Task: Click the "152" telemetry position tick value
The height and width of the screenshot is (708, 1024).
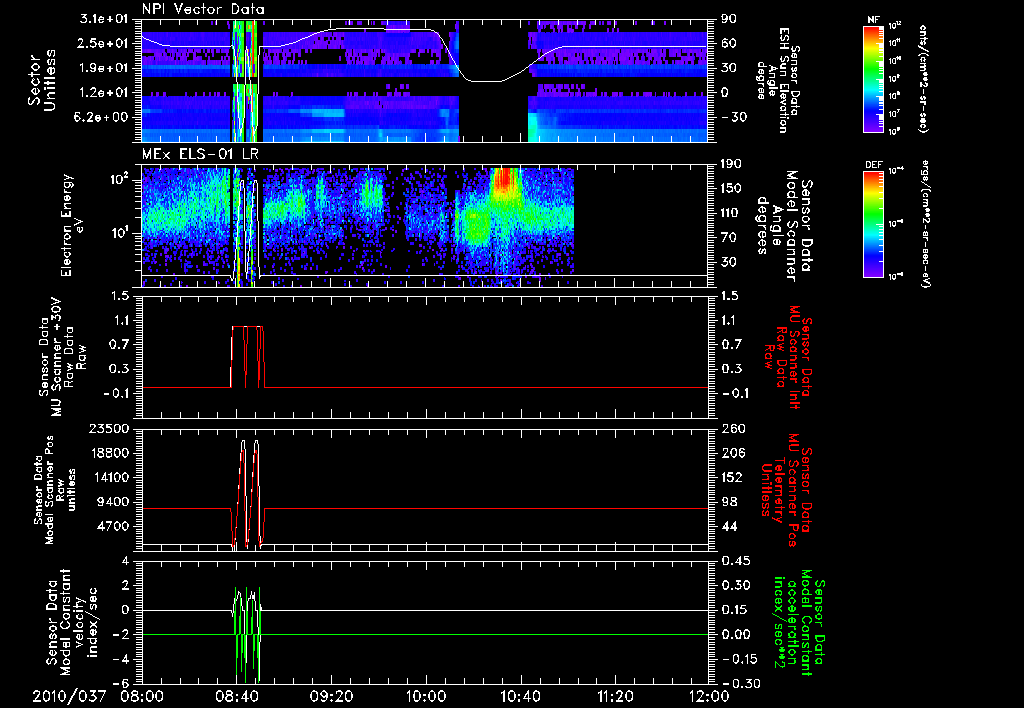Action: [732, 477]
